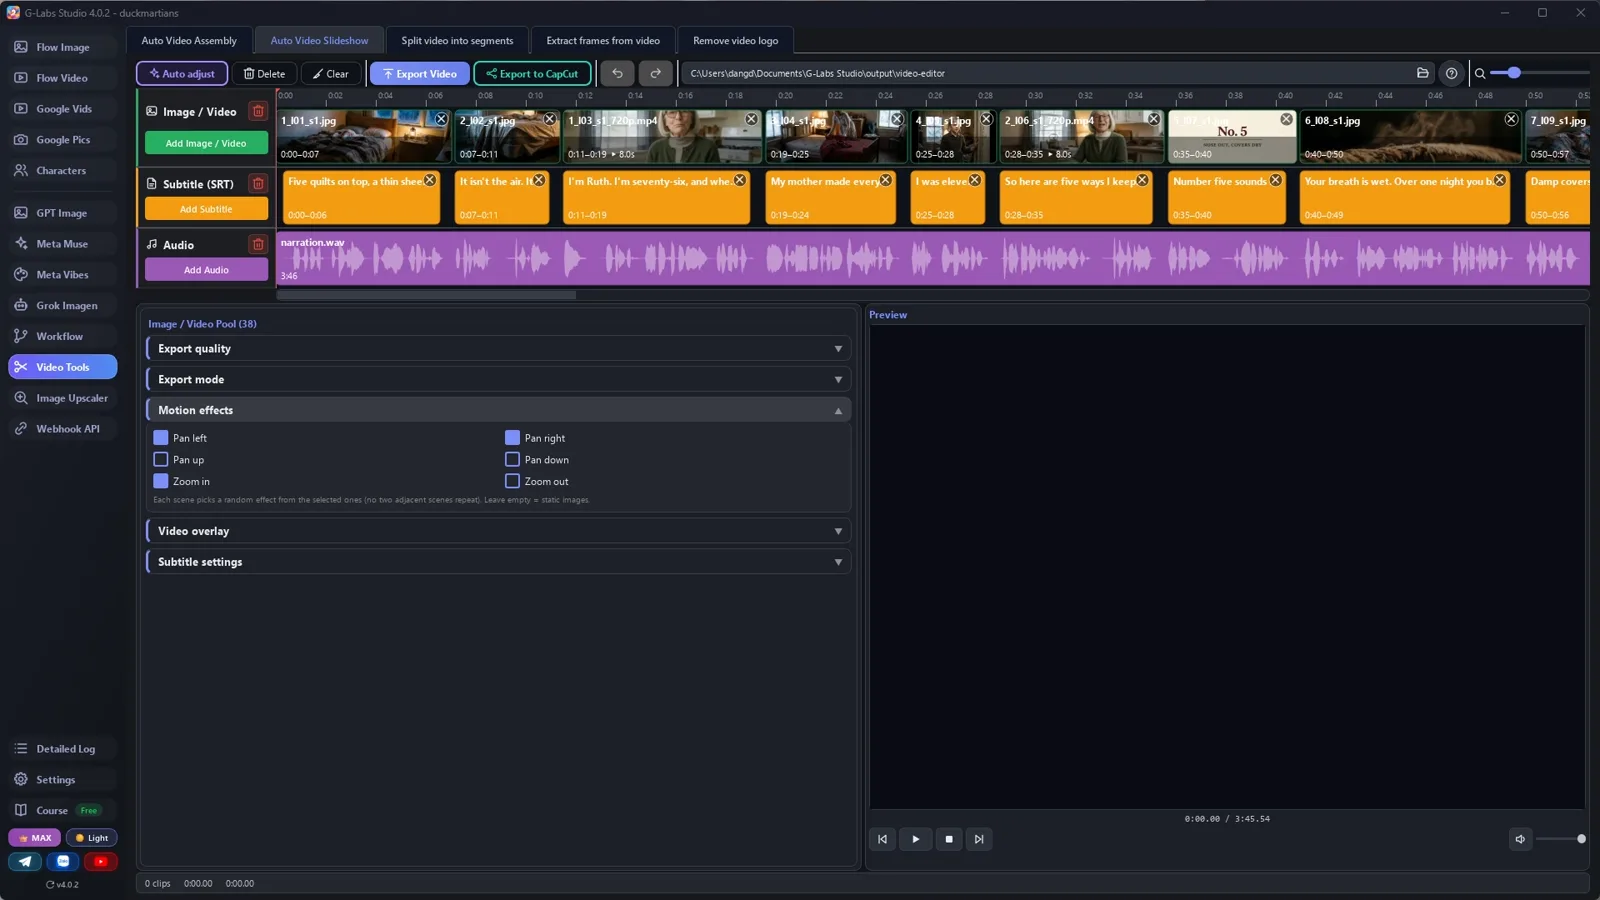Remove the 'Five quilts on top' subtitle clip

click(x=430, y=180)
